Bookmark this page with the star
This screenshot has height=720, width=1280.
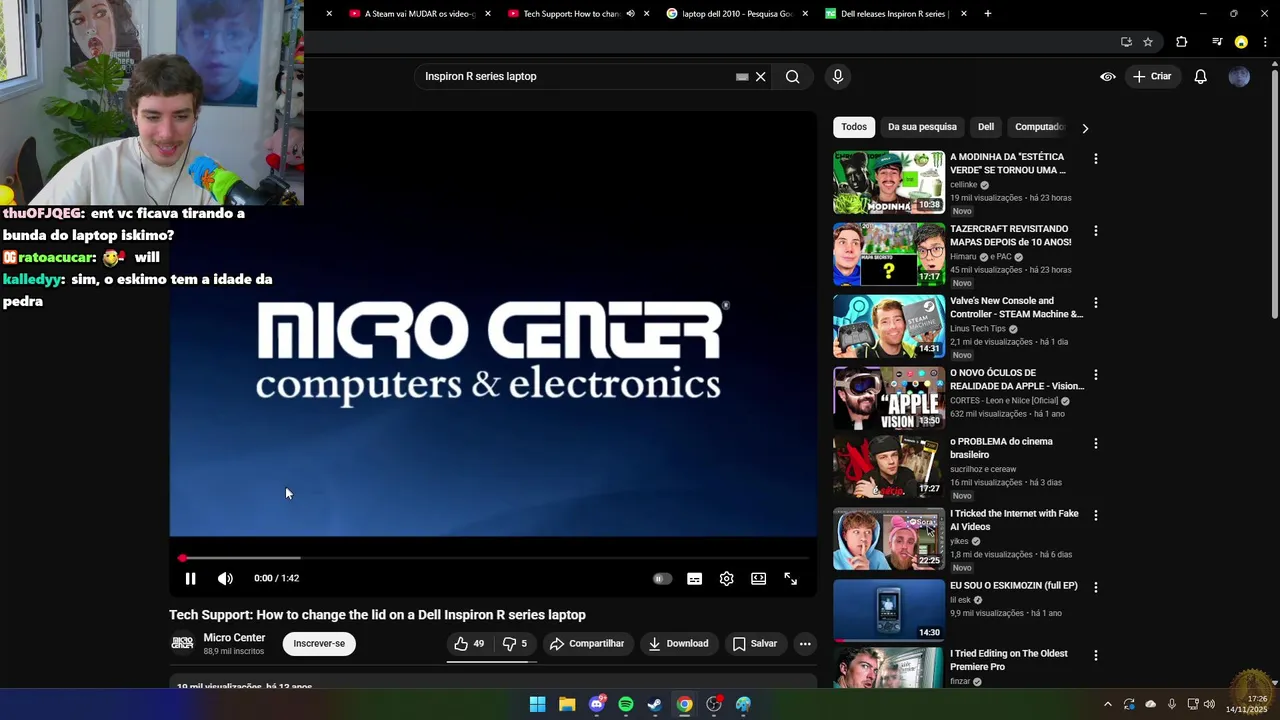point(1148,42)
